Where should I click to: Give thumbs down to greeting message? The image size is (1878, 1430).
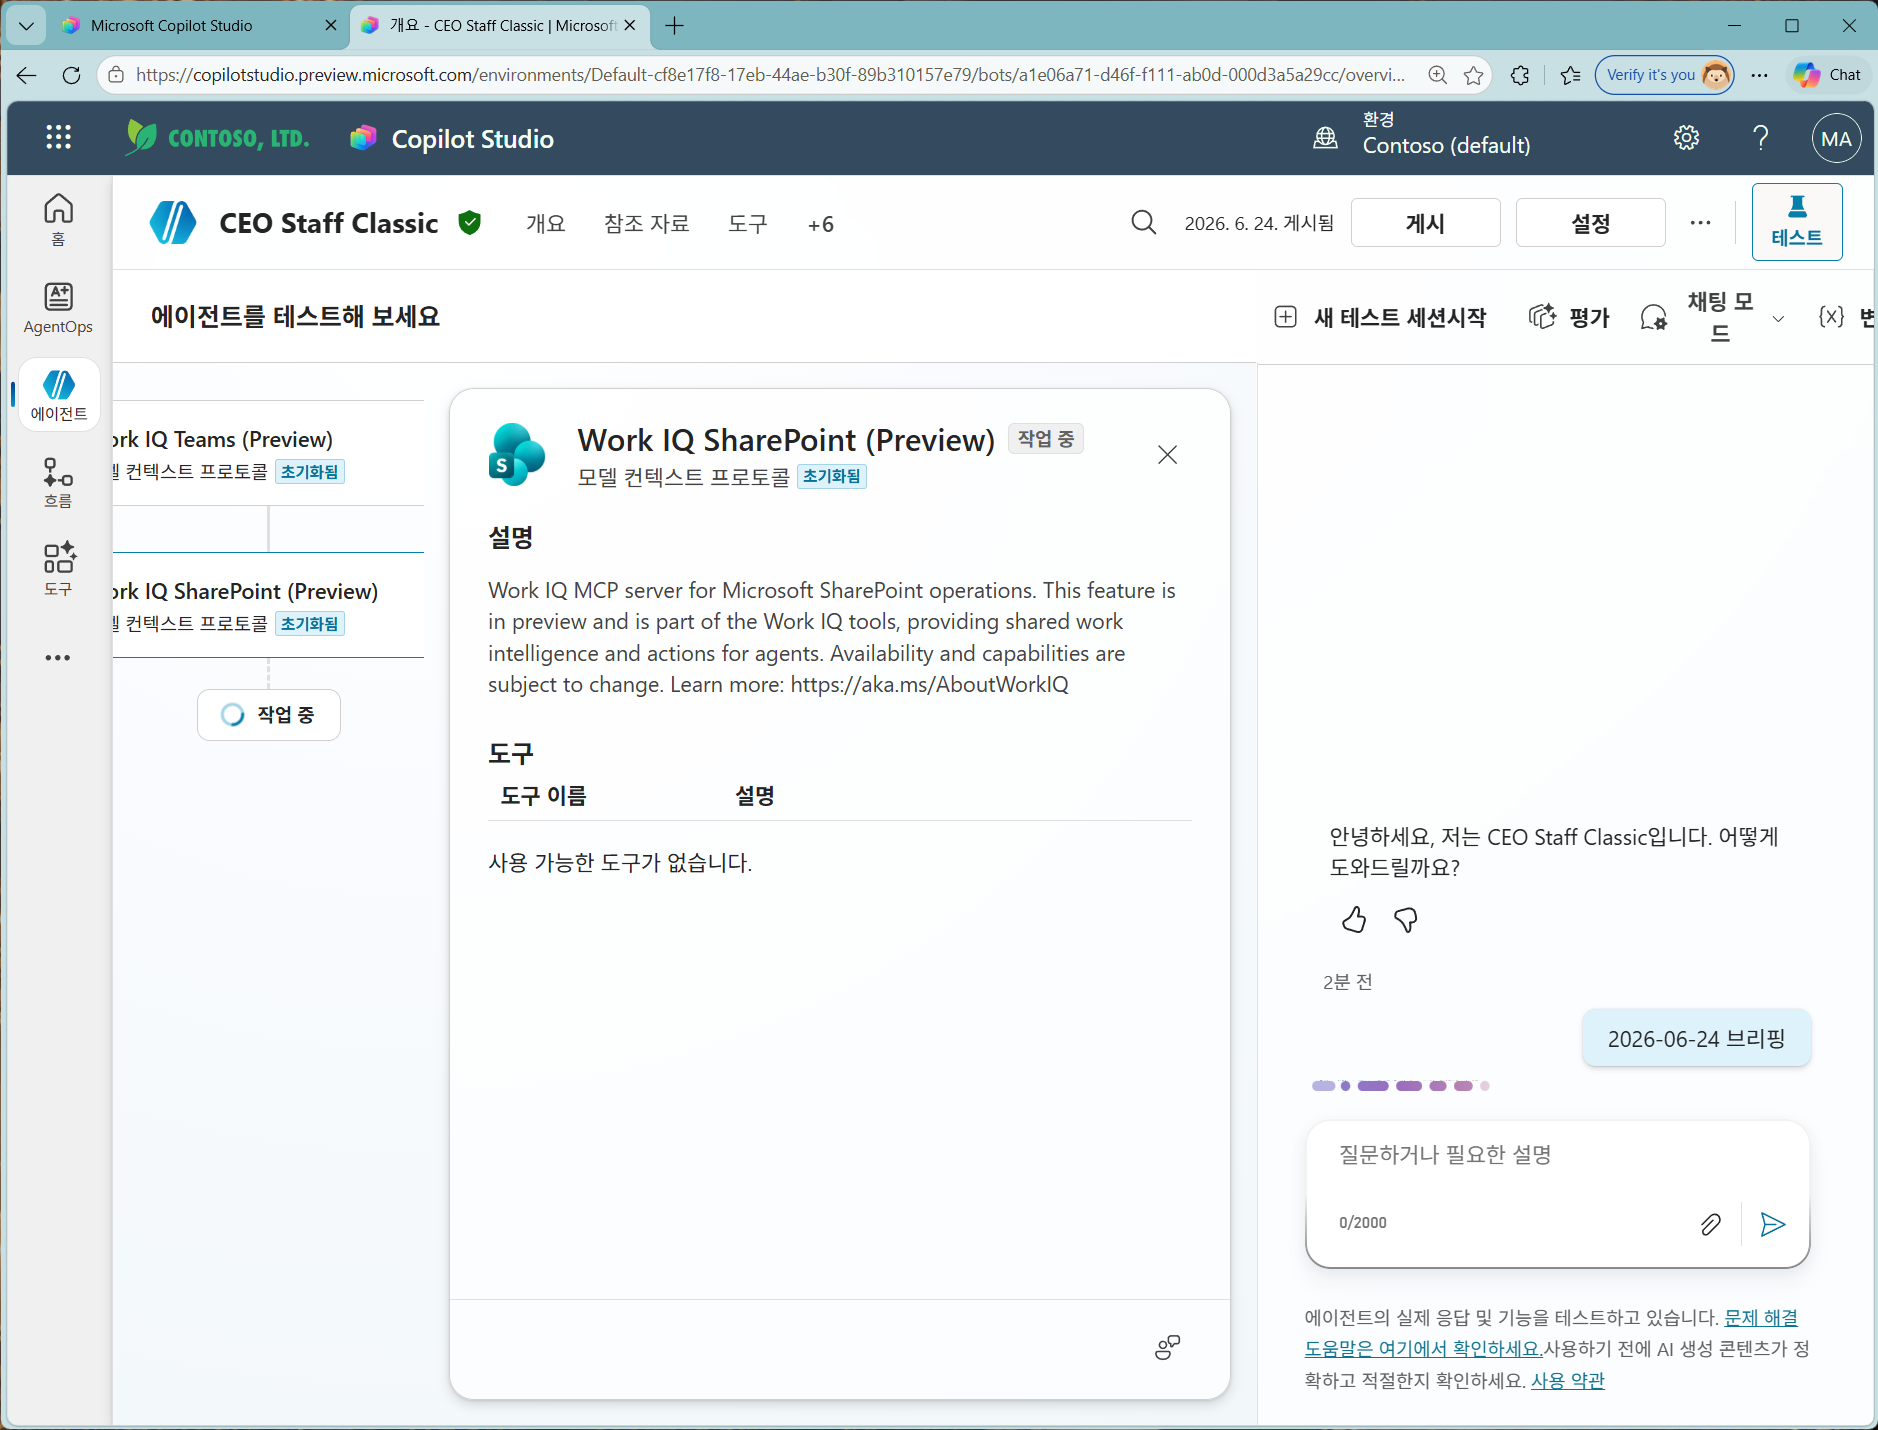pos(1406,919)
